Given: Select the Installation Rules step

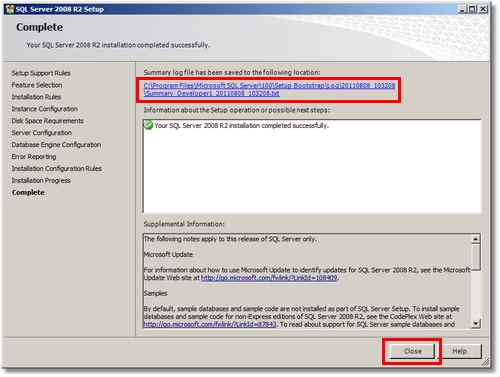Looking at the screenshot, I should click(x=36, y=97).
